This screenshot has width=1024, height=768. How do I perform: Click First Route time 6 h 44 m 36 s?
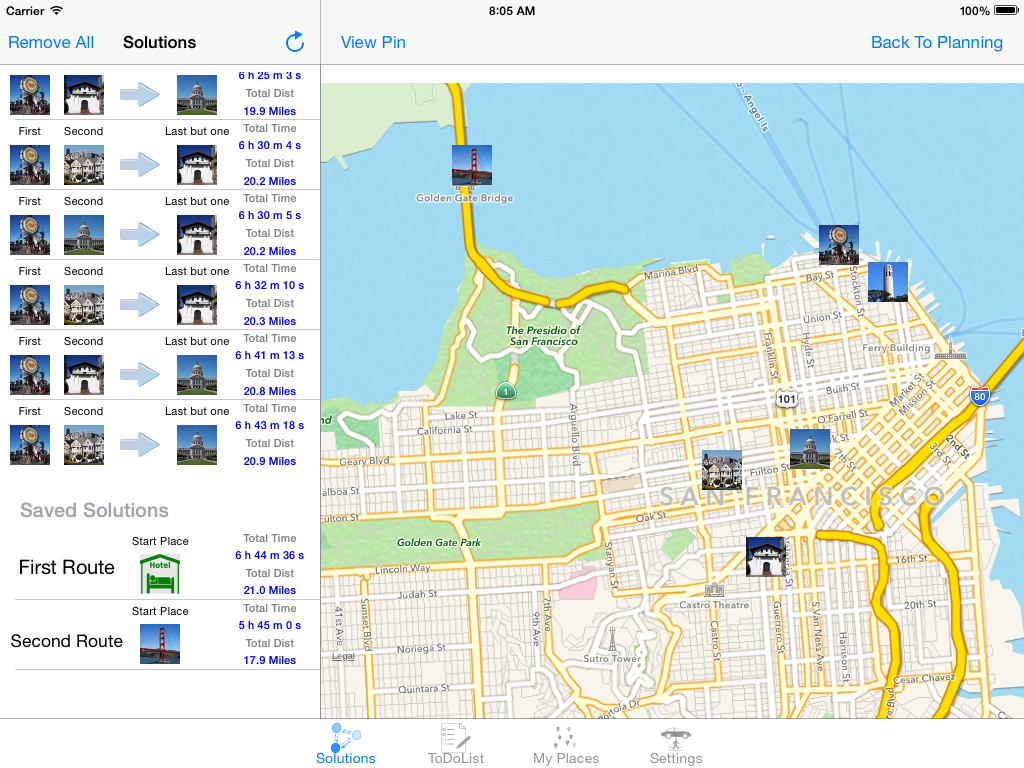pos(270,555)
